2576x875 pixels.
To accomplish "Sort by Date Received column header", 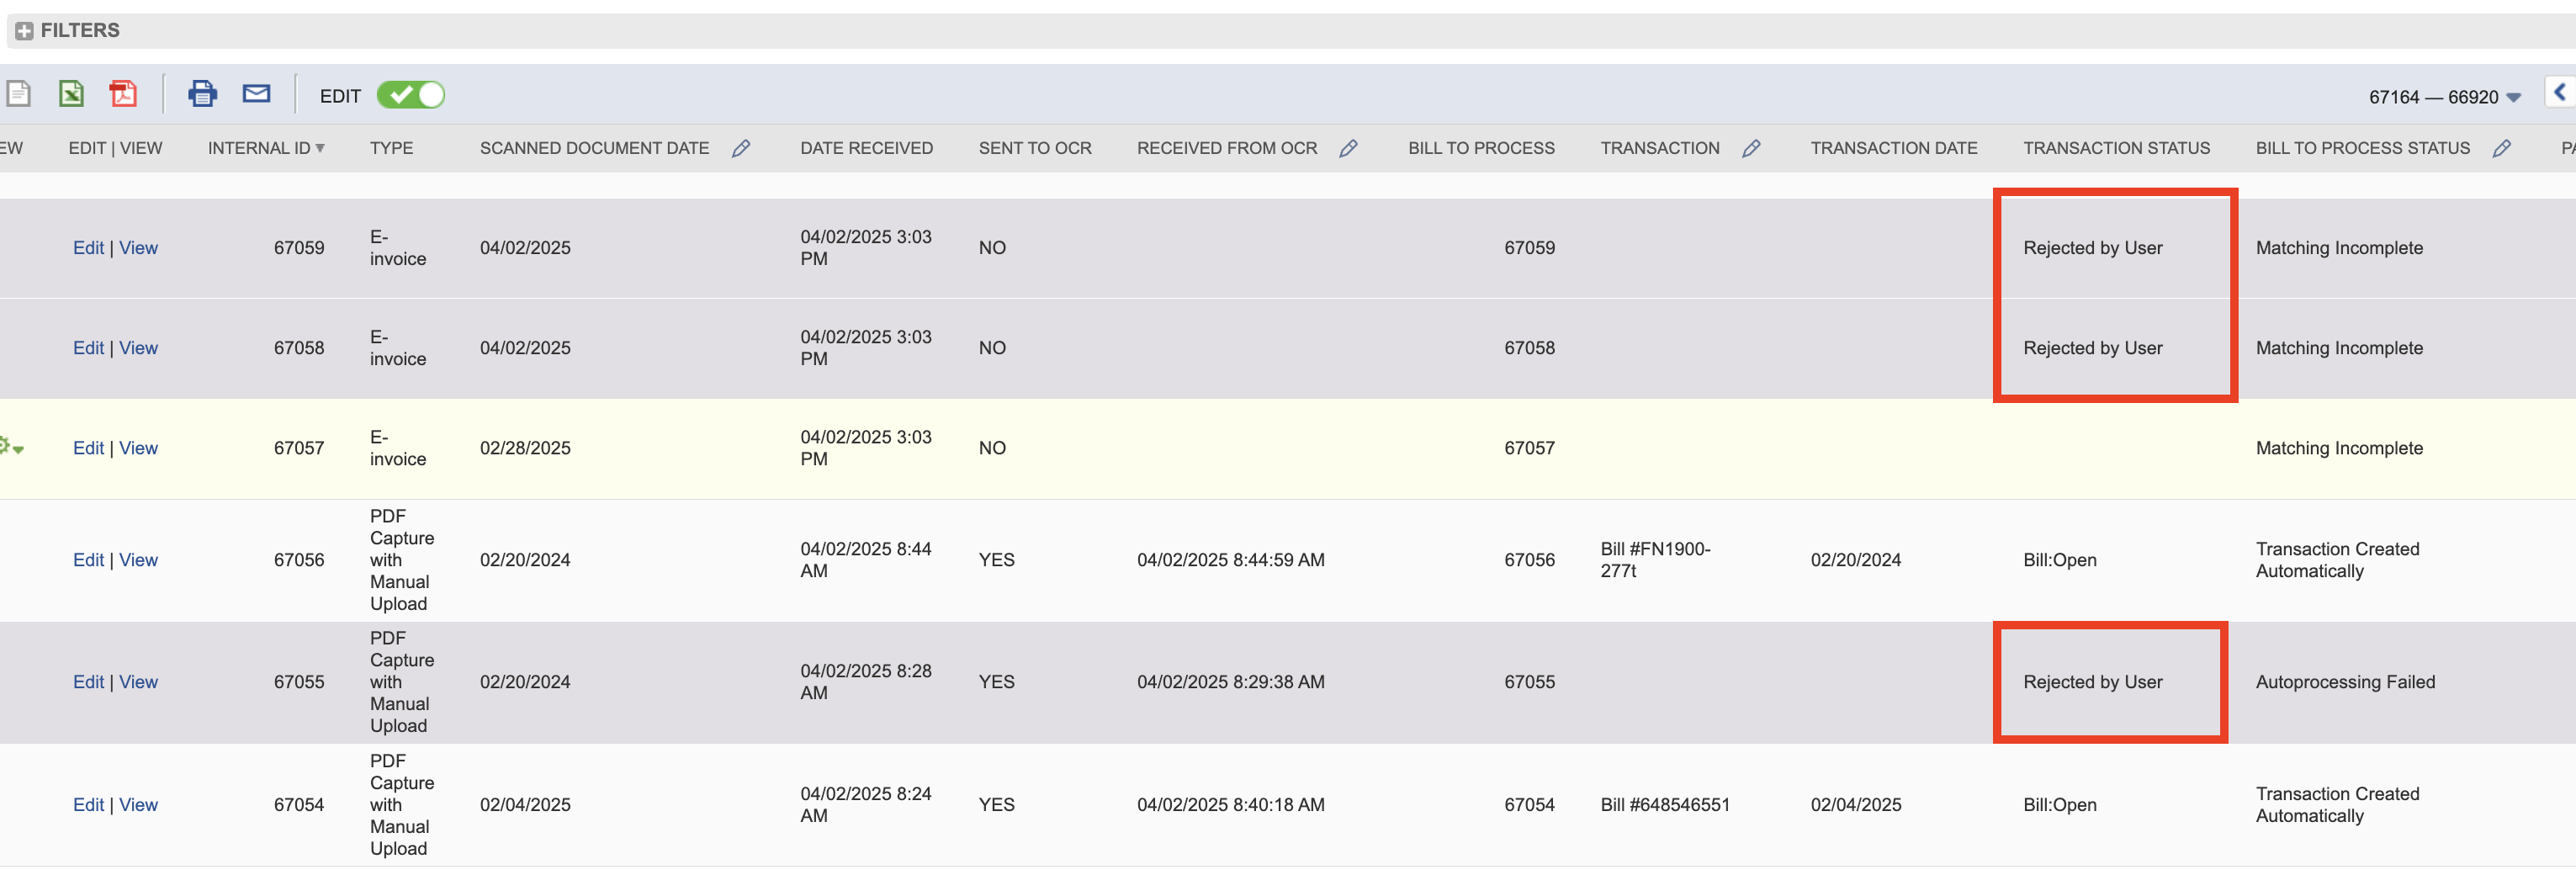I will [865, 148].
